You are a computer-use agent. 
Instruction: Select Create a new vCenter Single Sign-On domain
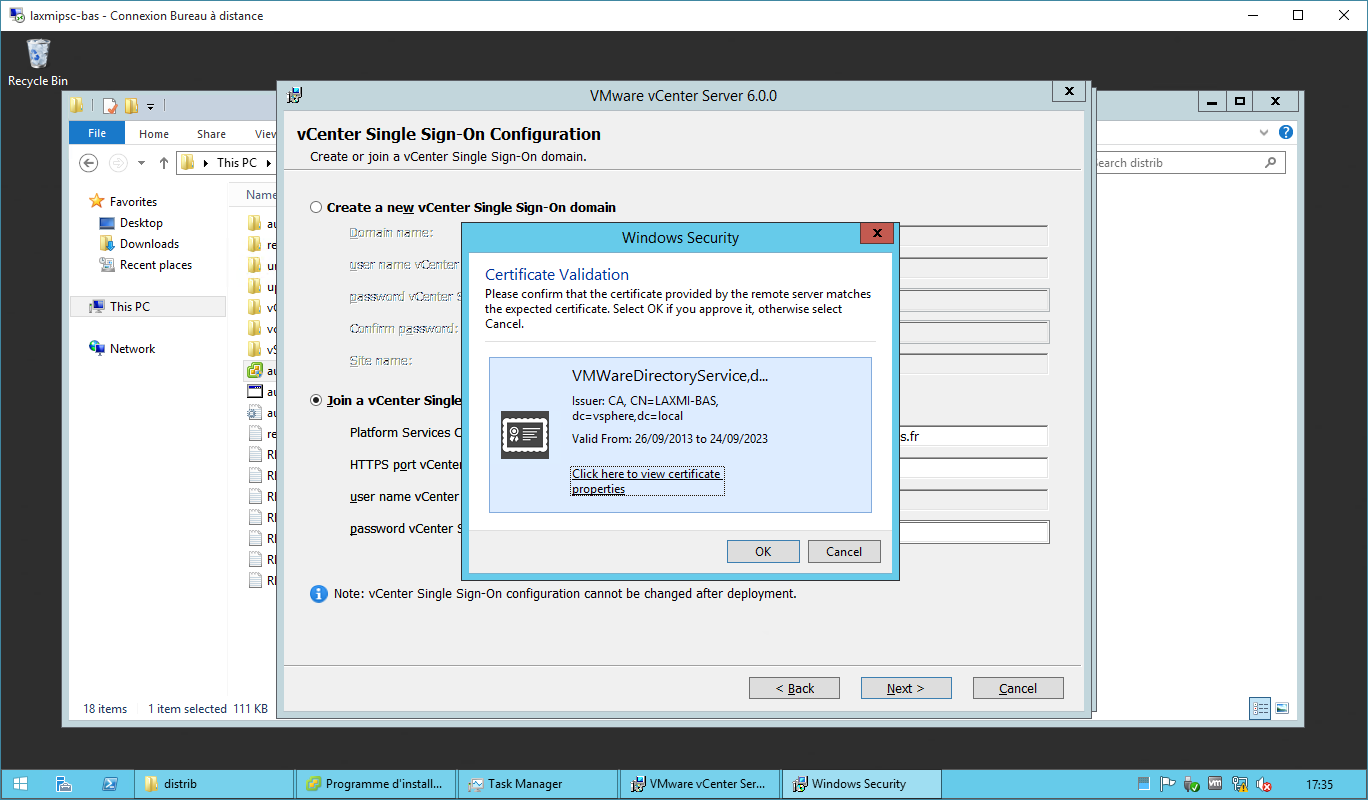[317, 208]
